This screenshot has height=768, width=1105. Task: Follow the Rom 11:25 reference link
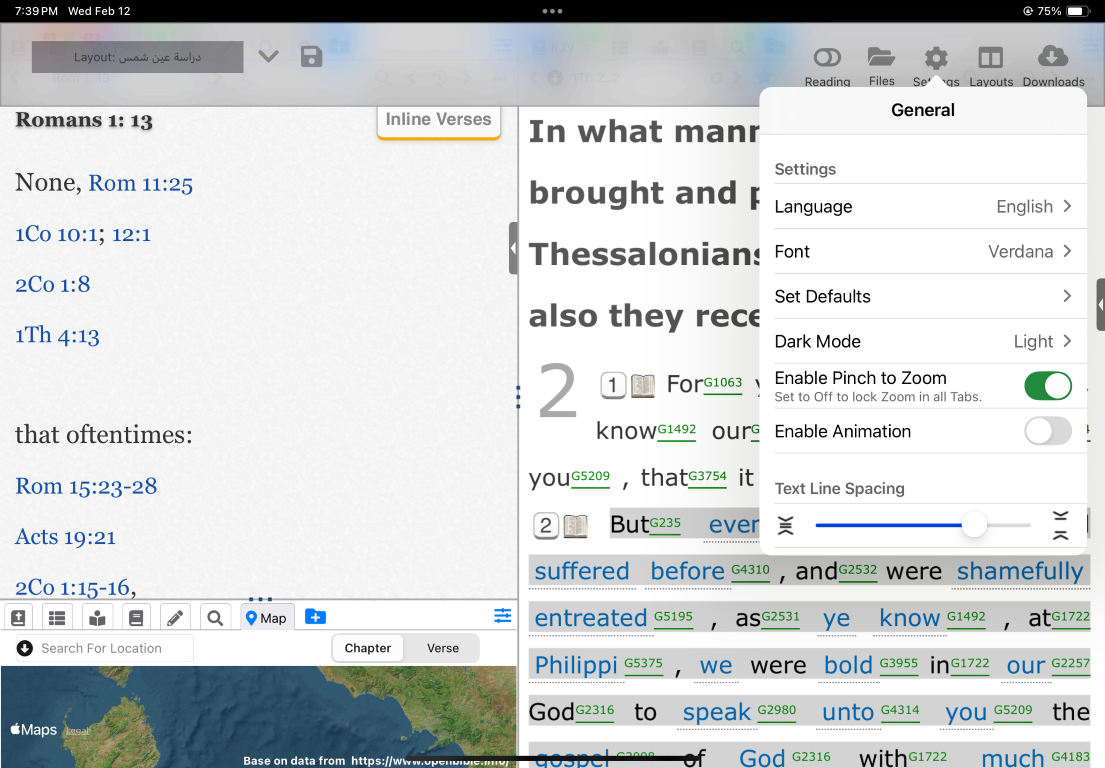[x=140, y=183]
